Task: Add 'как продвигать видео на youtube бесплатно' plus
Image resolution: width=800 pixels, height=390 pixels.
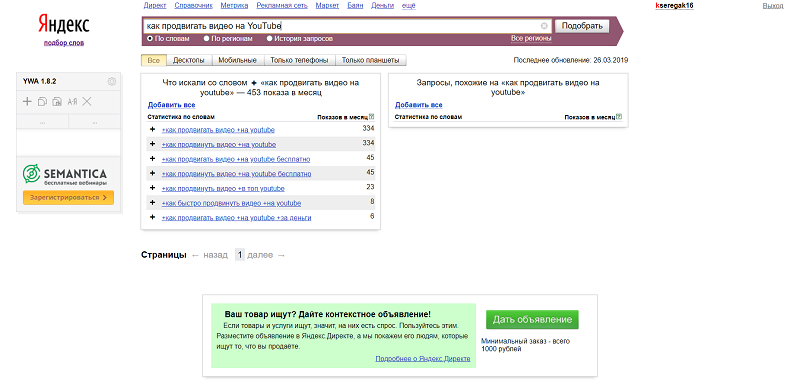Action: (x=152, y=159)
